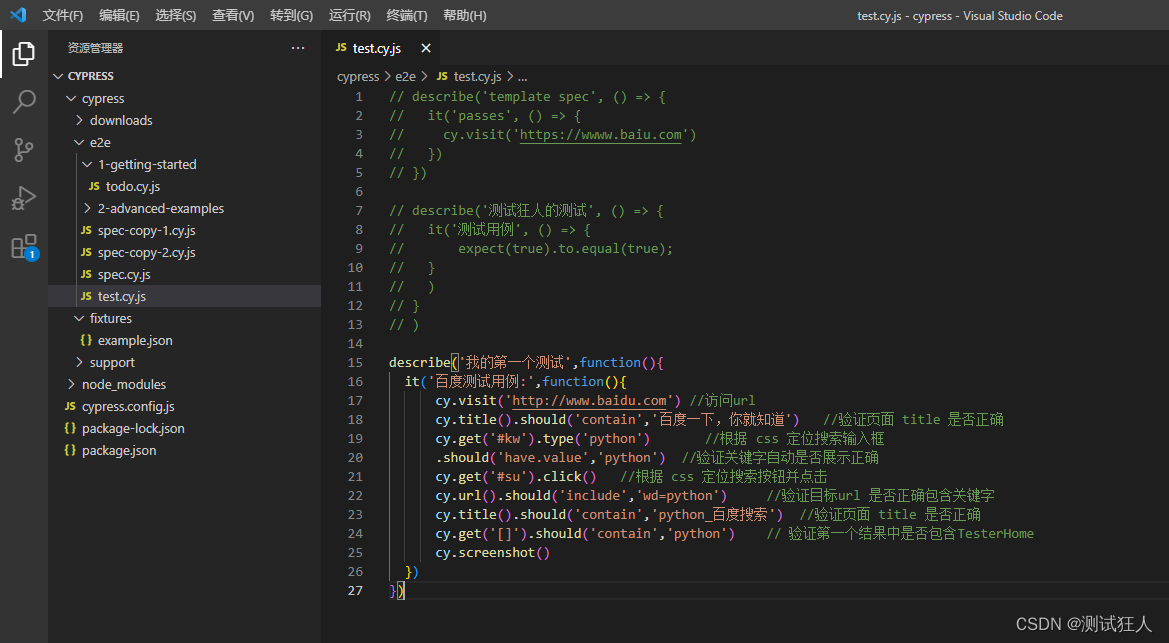Collapse the 1-getting-started folder

click(x=88, y=164)
